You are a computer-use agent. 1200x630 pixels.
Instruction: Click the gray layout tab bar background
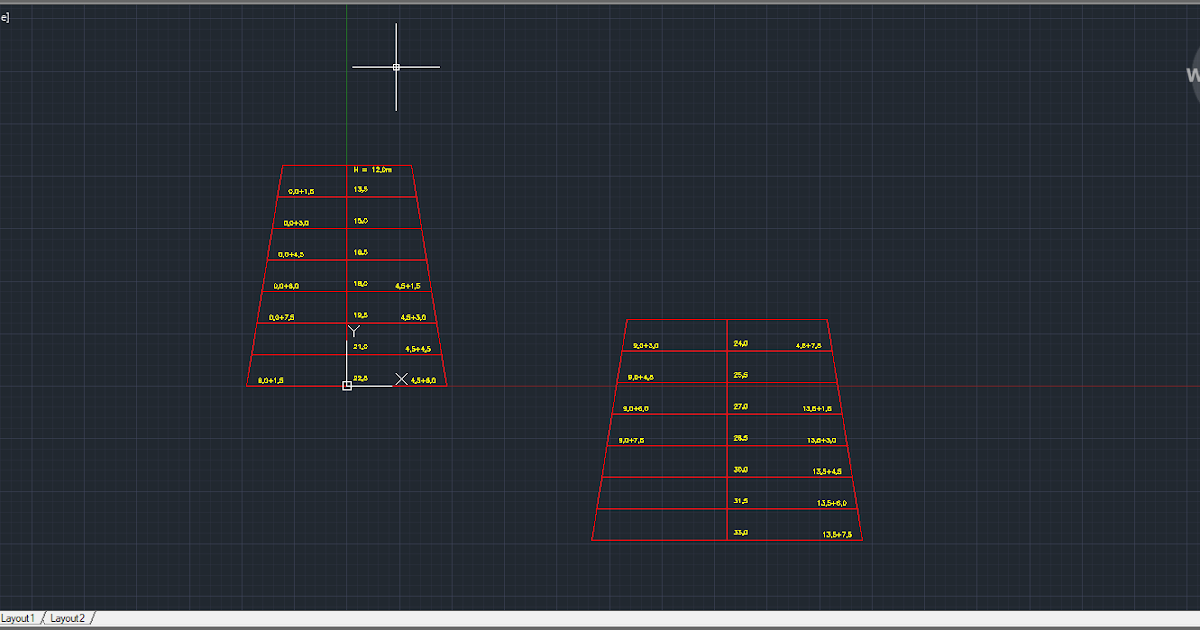pos(400,618)
